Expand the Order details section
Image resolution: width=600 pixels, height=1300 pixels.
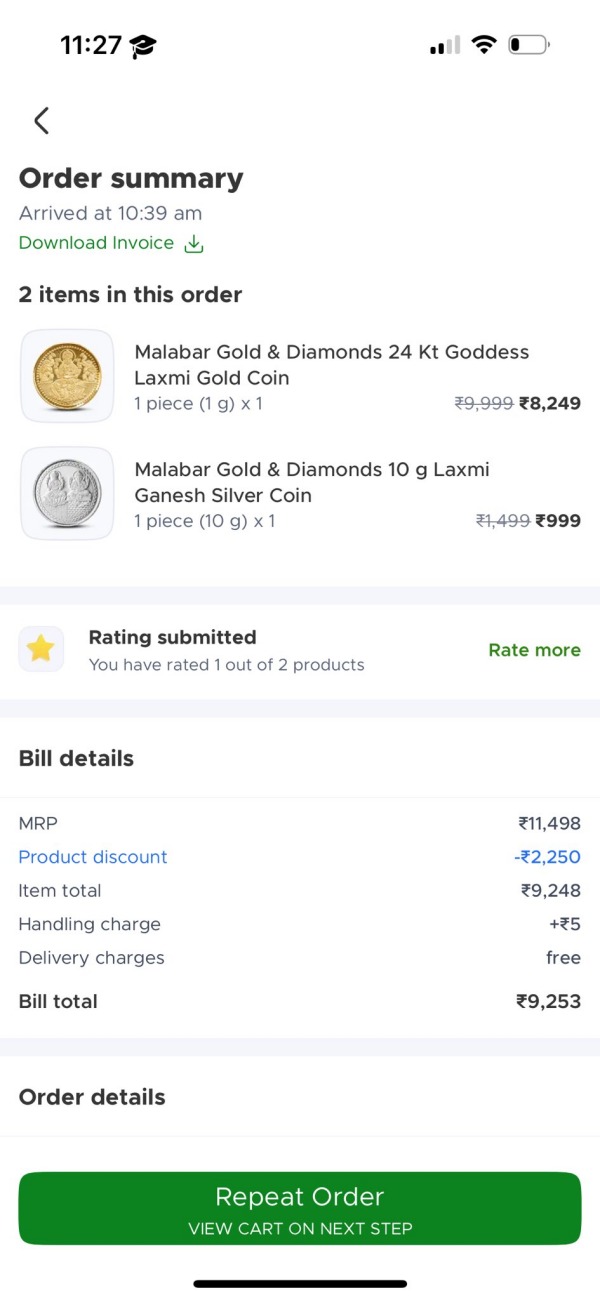(x=92, y=1096)
